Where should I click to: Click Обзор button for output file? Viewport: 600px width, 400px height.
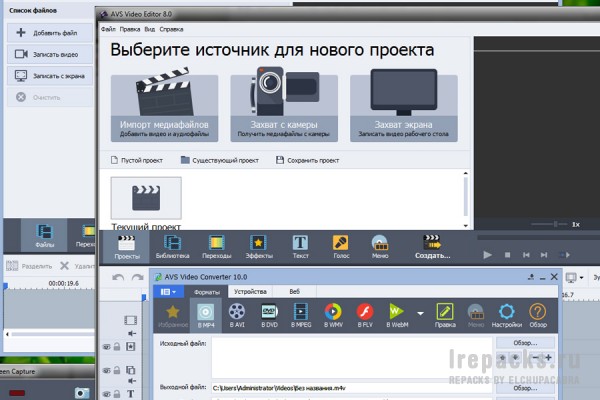525,388
